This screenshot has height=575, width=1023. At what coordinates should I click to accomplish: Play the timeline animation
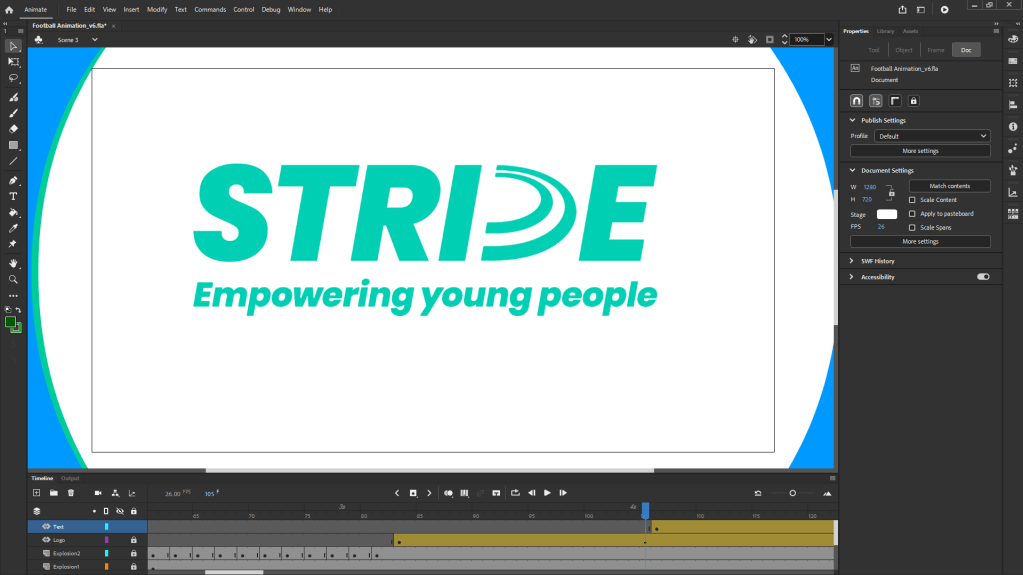tap(547, 493)
